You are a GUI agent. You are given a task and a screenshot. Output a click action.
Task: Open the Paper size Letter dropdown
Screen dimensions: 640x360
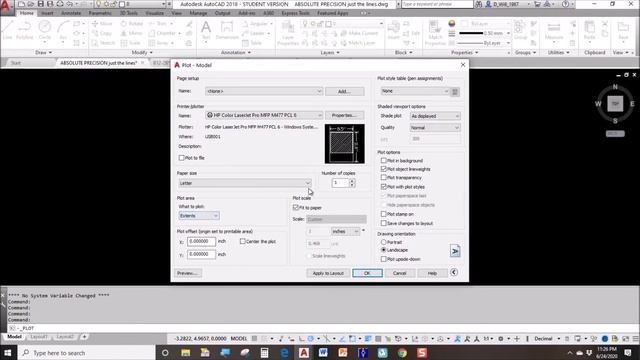(x=245, y=183)
